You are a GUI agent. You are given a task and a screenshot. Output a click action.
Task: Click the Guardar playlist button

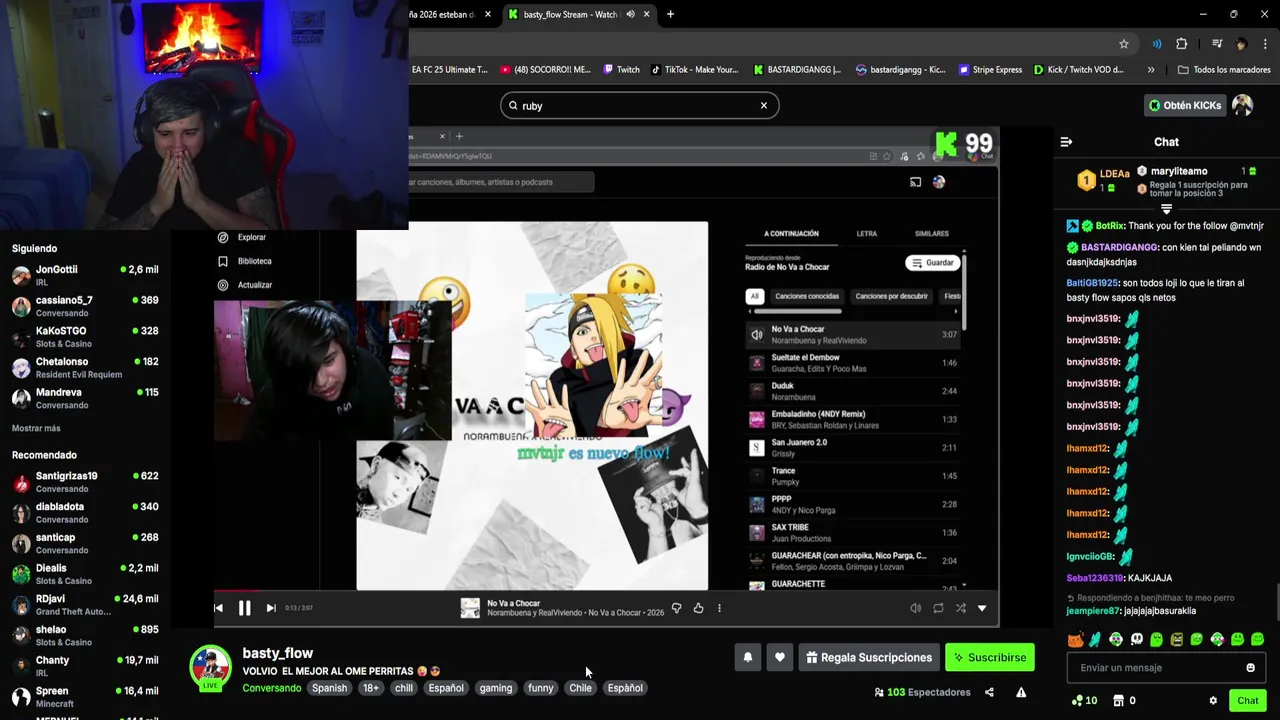932,263
